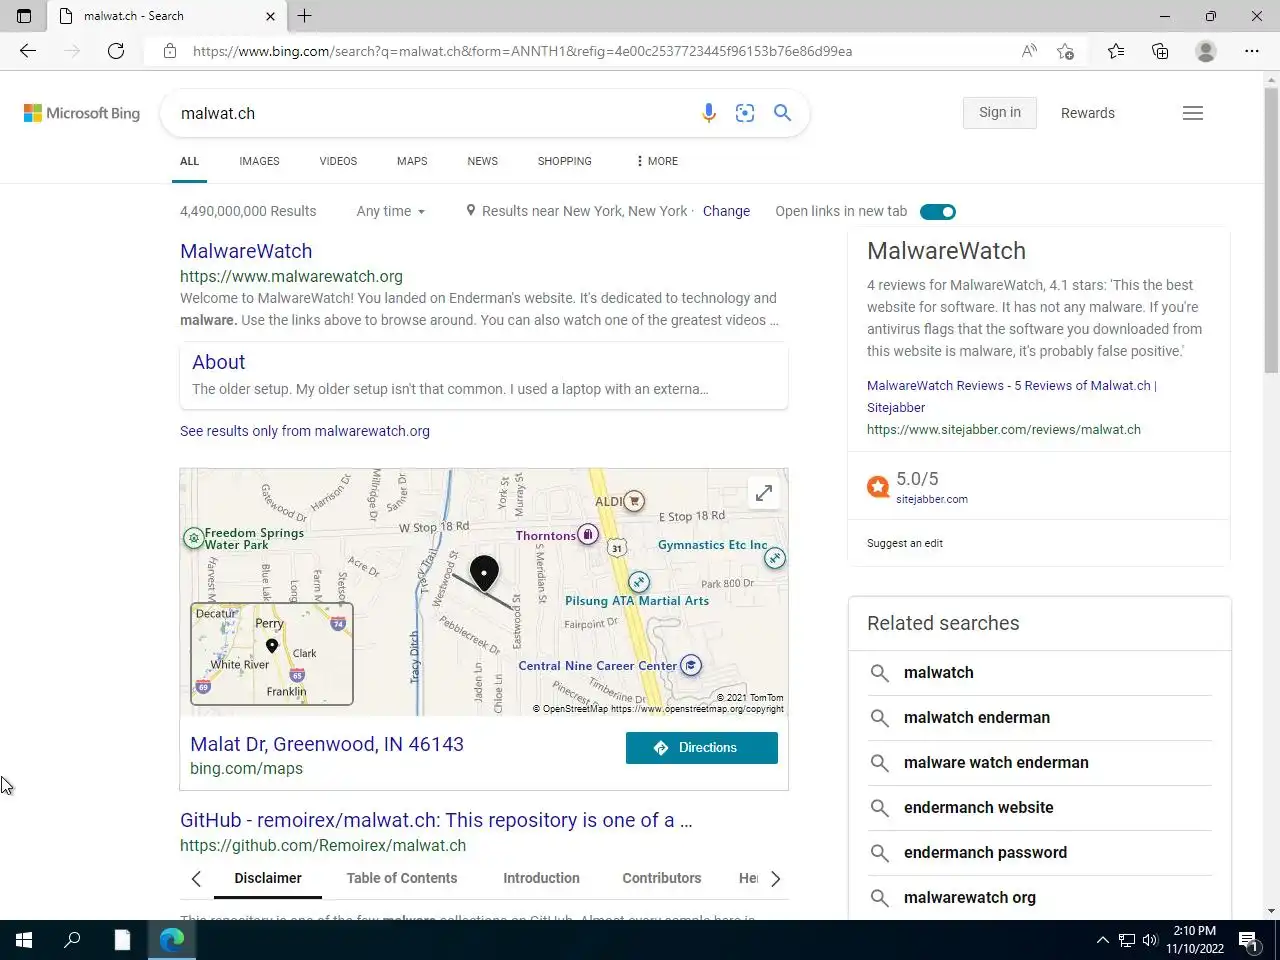
Task: Click the Directions button
Action: [x=702, y=748]
